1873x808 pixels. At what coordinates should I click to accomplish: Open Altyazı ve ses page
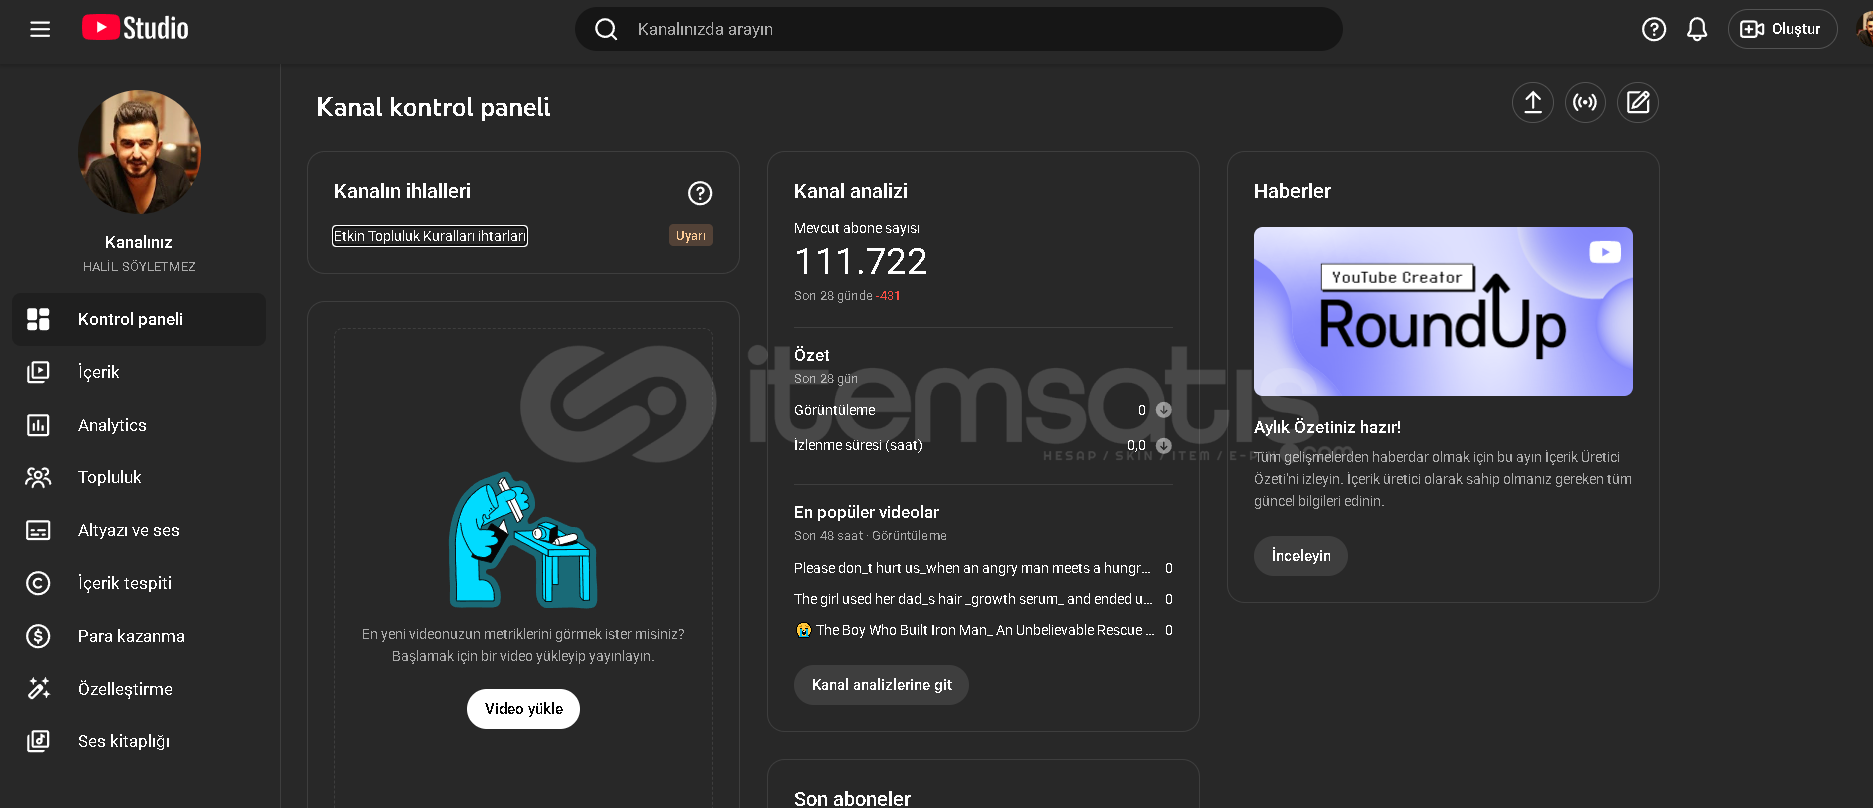tap(139, 530)
